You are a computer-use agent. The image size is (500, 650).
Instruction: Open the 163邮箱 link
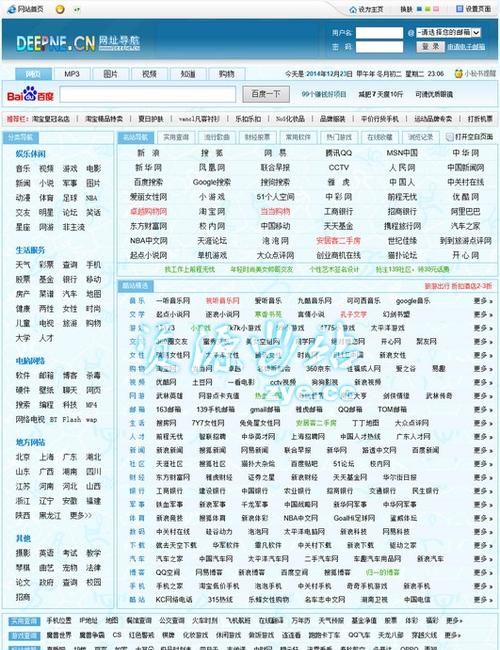pyautogui.click(x=168, y=409)
